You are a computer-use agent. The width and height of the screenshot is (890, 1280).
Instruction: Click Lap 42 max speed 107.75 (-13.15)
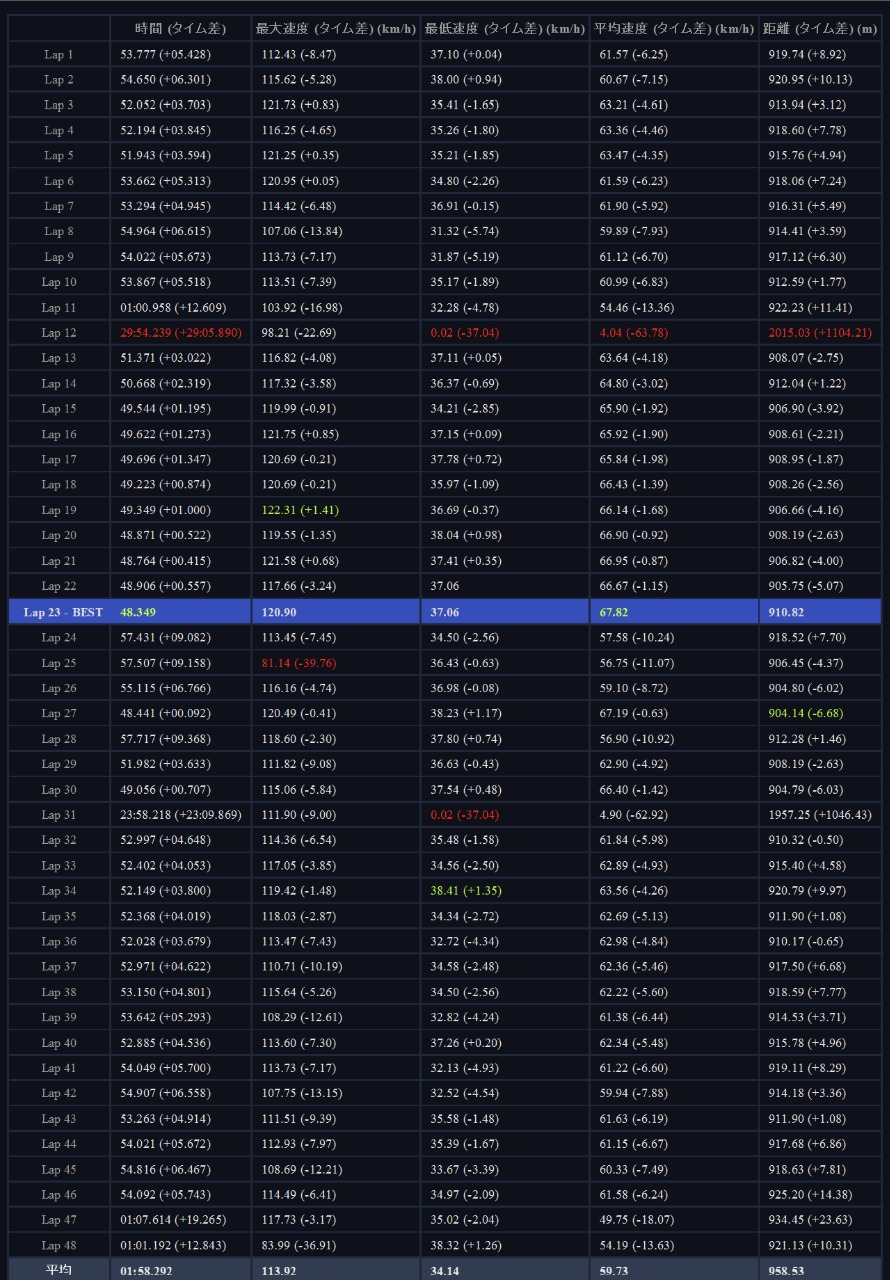[302, 1094]
